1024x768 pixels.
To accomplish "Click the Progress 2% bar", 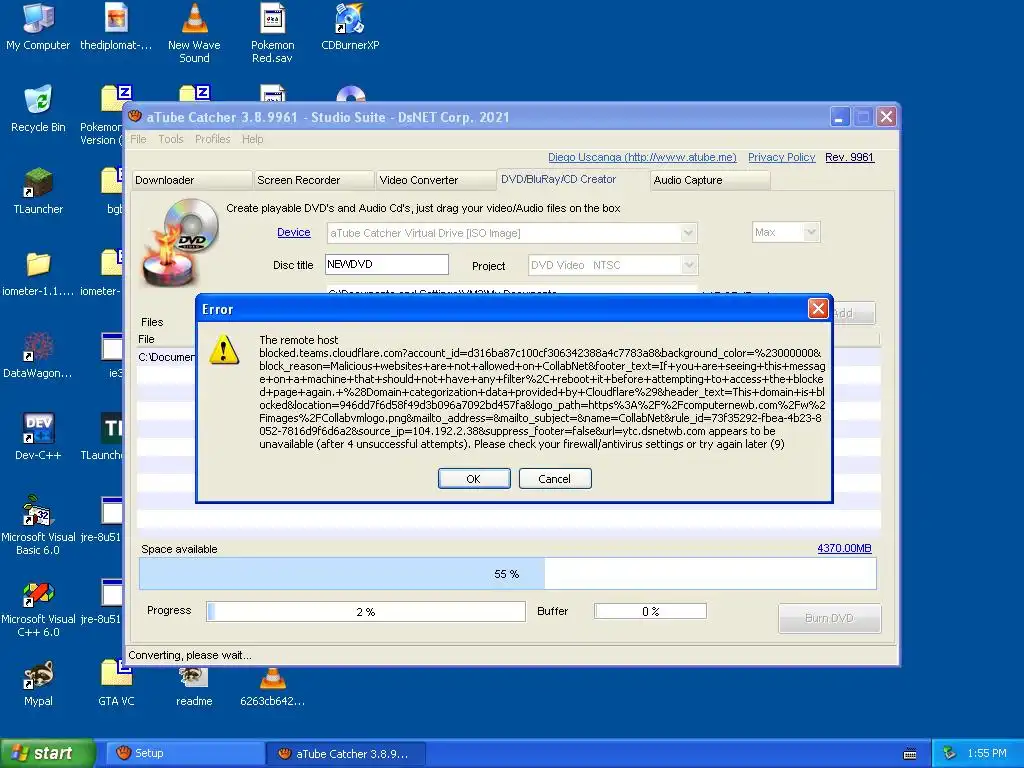I will (x=366, y=612).
